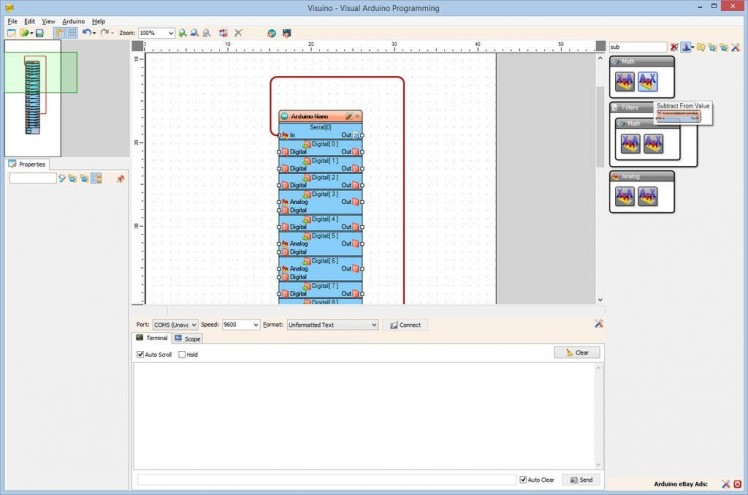This screenshot has height=495, width=748.
Task: Expand the Format dropdown
Action: [x=373, y=325]
